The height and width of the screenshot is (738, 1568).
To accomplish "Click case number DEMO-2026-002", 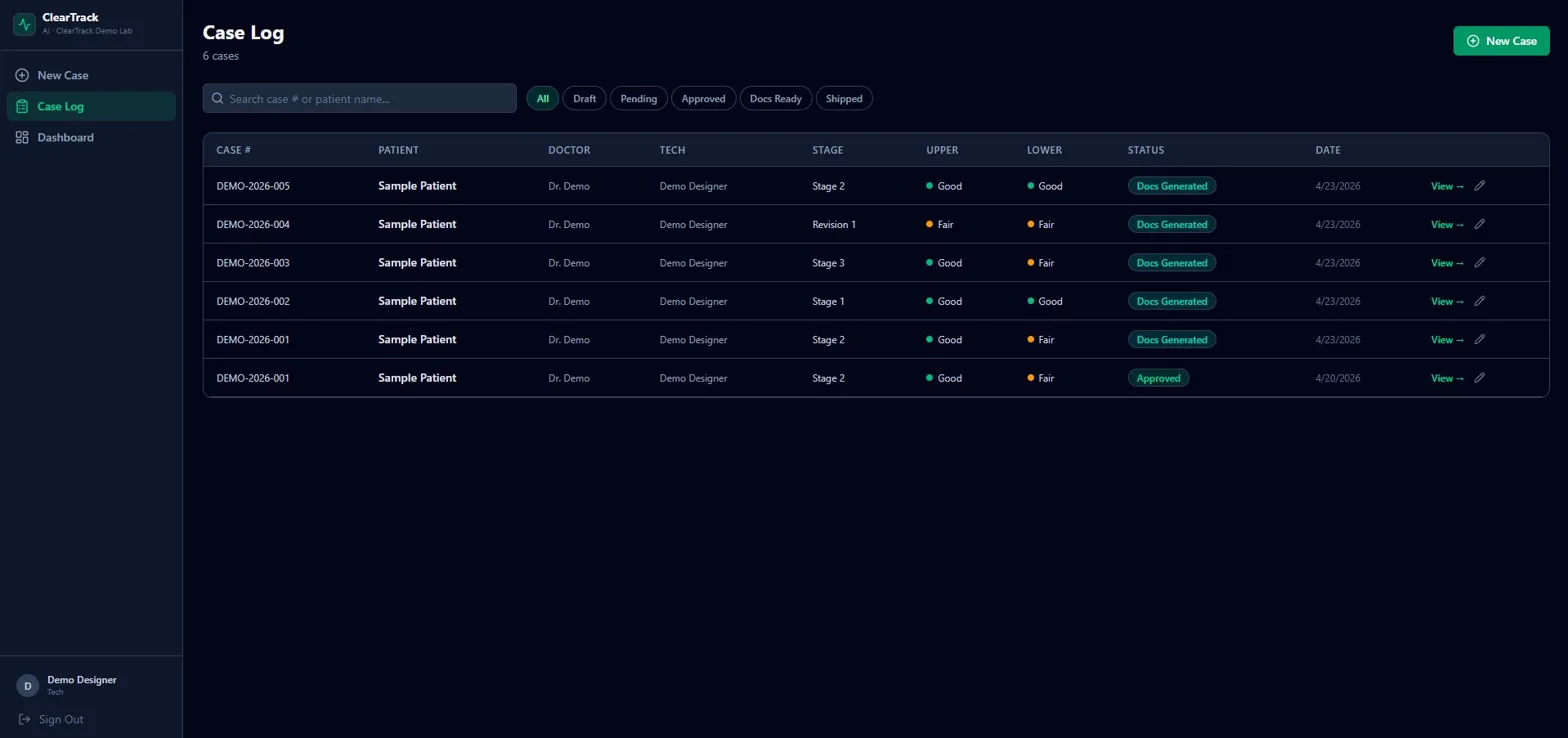I will click(x=253, y=301).
